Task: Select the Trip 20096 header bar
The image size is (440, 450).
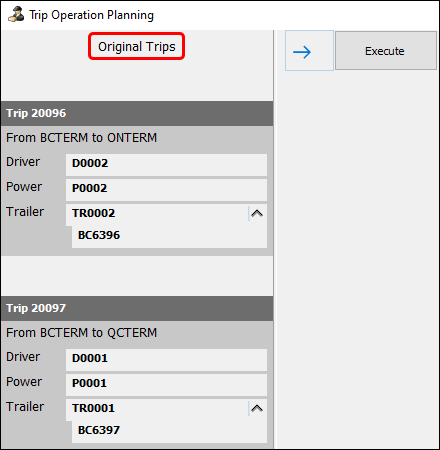Action: click(137, 113)
